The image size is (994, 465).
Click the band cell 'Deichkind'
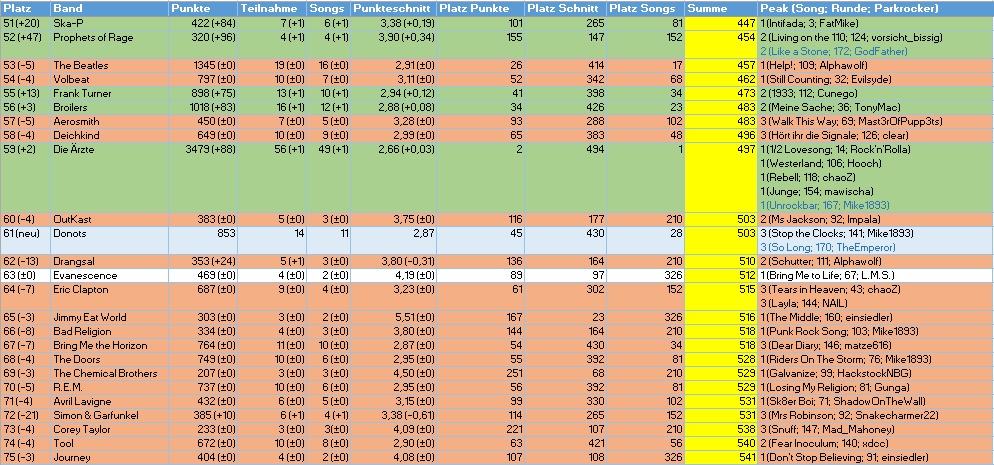coord(110,135)
